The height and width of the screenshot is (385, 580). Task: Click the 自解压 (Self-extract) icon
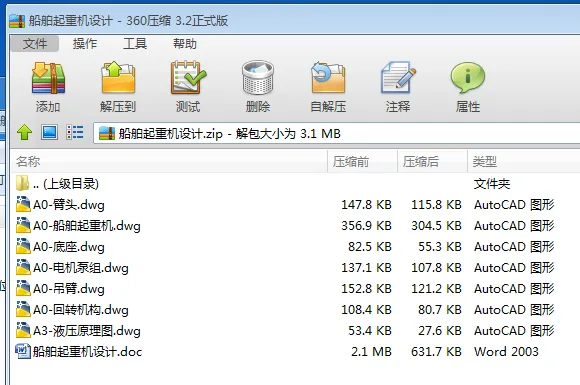(x=328, y=78)
